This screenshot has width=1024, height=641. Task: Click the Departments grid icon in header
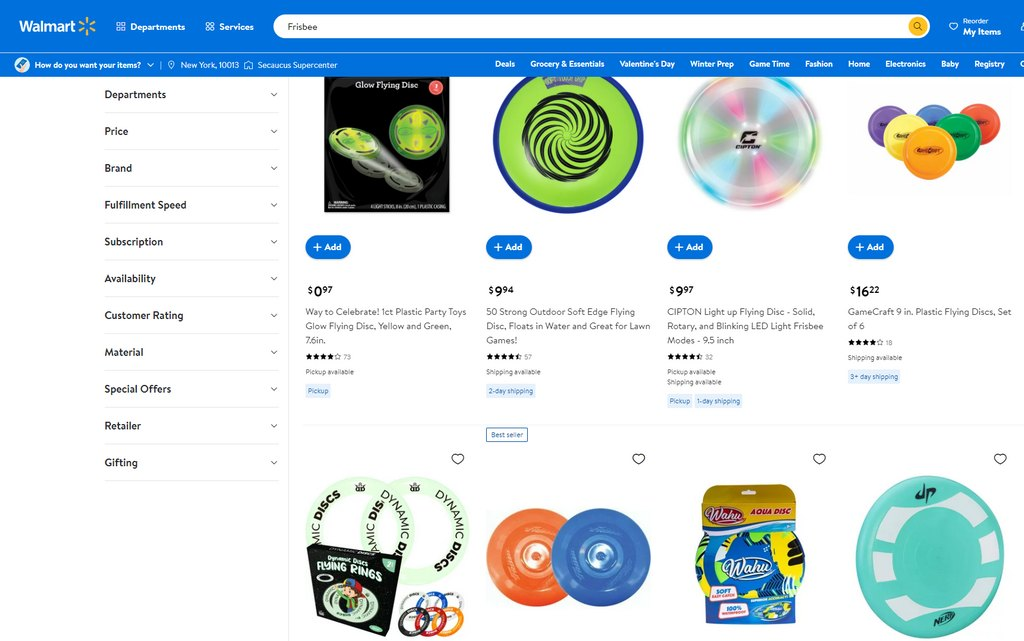pyautogui.click(x=121, y=27)
